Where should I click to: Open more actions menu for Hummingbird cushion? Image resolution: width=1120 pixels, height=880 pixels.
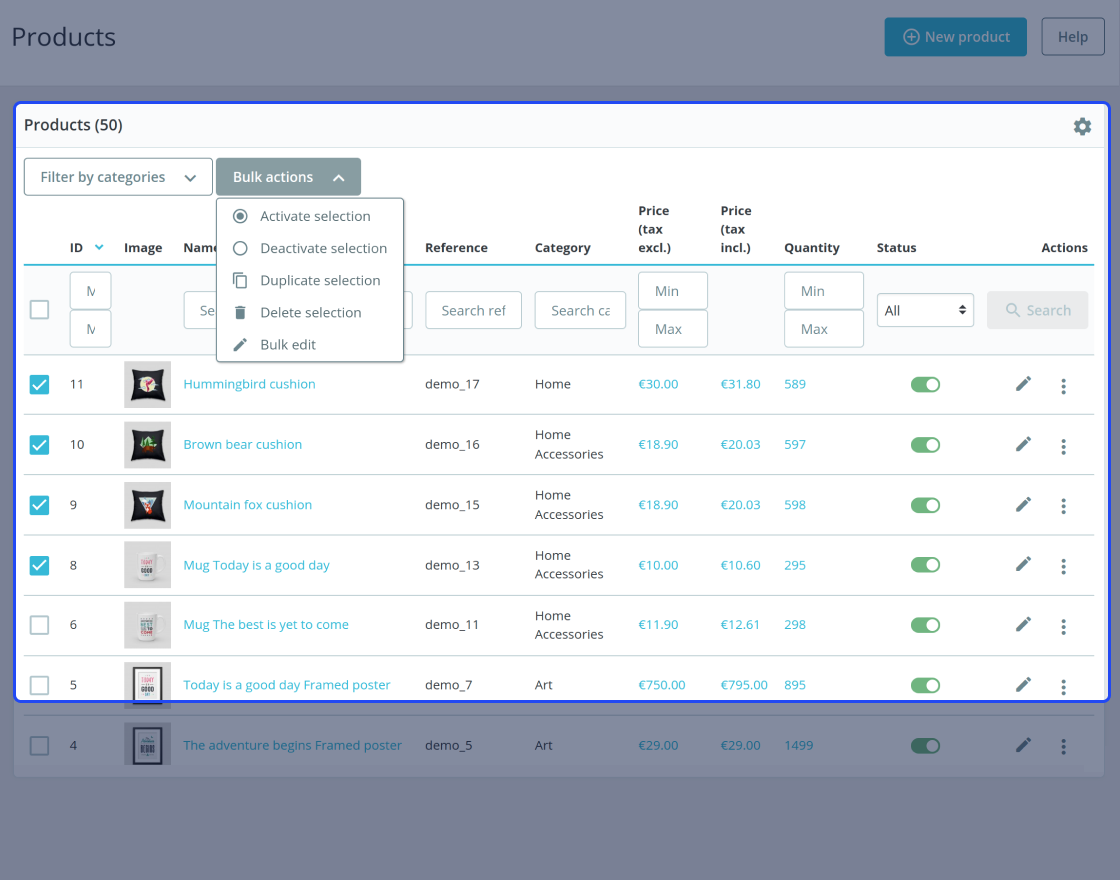coord(1064,386)
